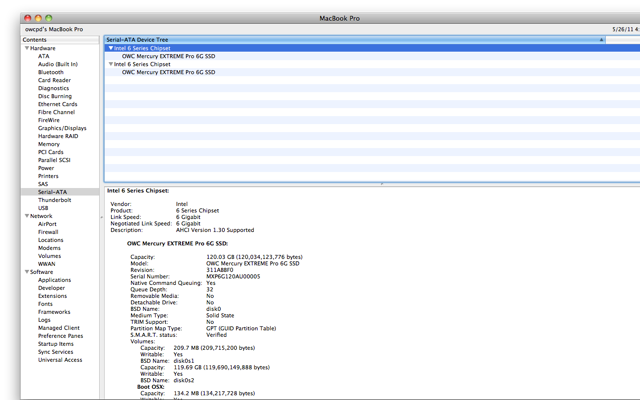
Task: Select Applications under Software
Action: point(54,280)
